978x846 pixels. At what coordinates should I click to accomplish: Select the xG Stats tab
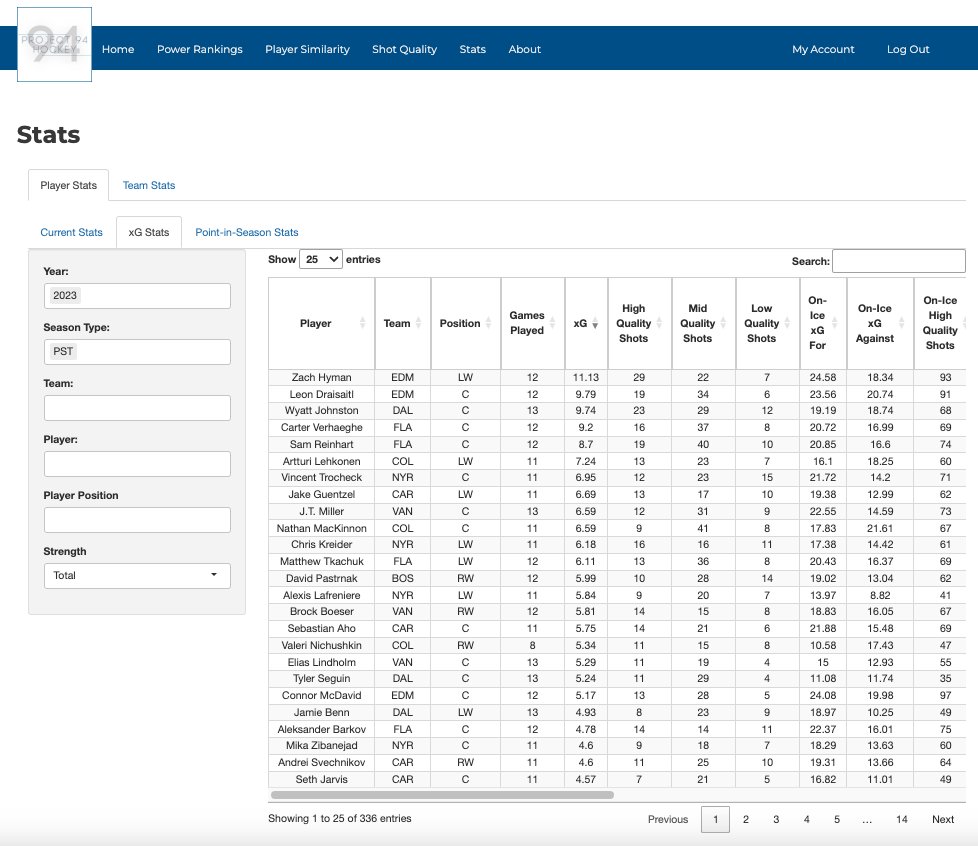pos(148,232)
